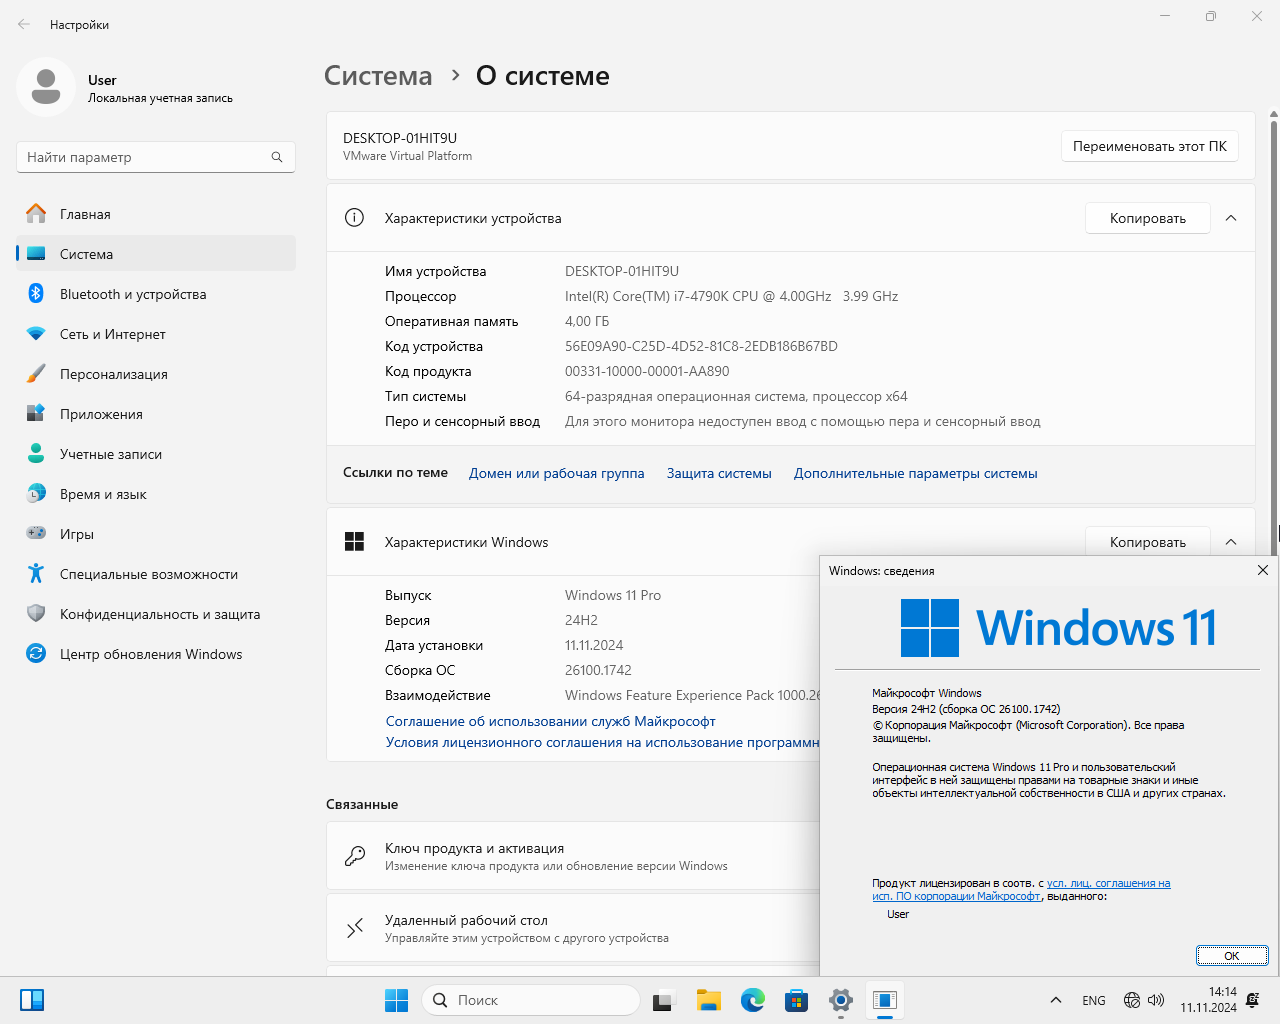1280x1024 pixels.
Task: Collapse the Характеристики устройства section chevron
Action: pos(1231,218)
